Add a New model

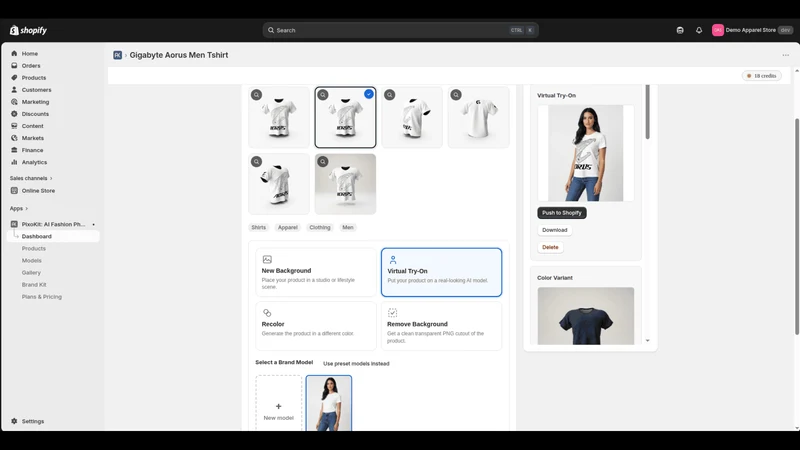click(x=279, y=403)
